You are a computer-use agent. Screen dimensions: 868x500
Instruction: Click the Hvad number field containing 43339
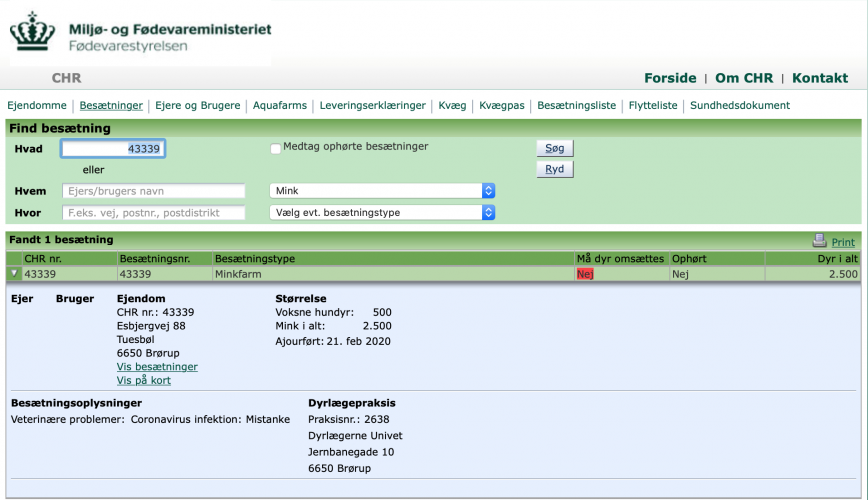113,148
